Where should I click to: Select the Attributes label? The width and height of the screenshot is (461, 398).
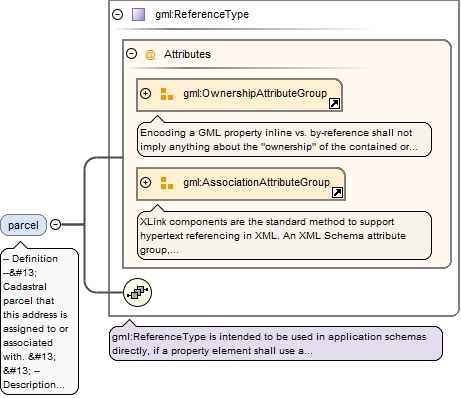[187, 54]
